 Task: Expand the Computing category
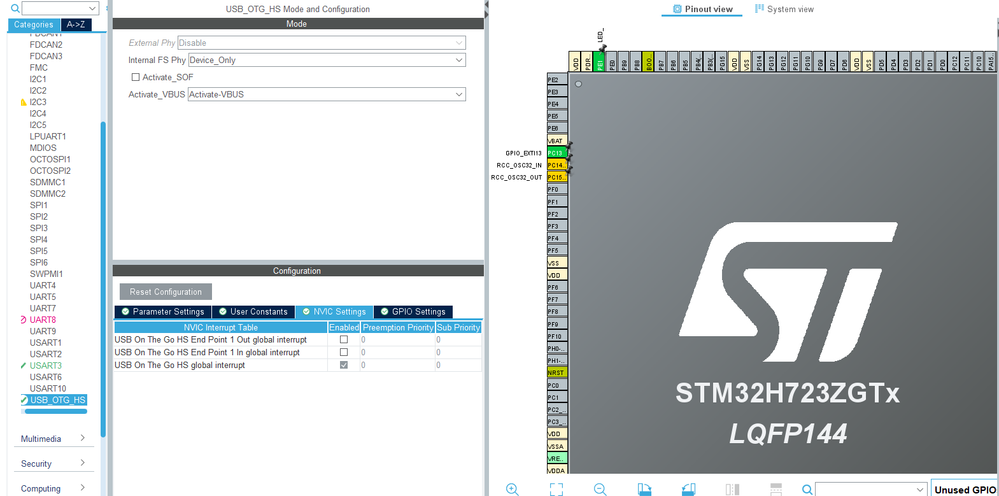pos(53,488)
